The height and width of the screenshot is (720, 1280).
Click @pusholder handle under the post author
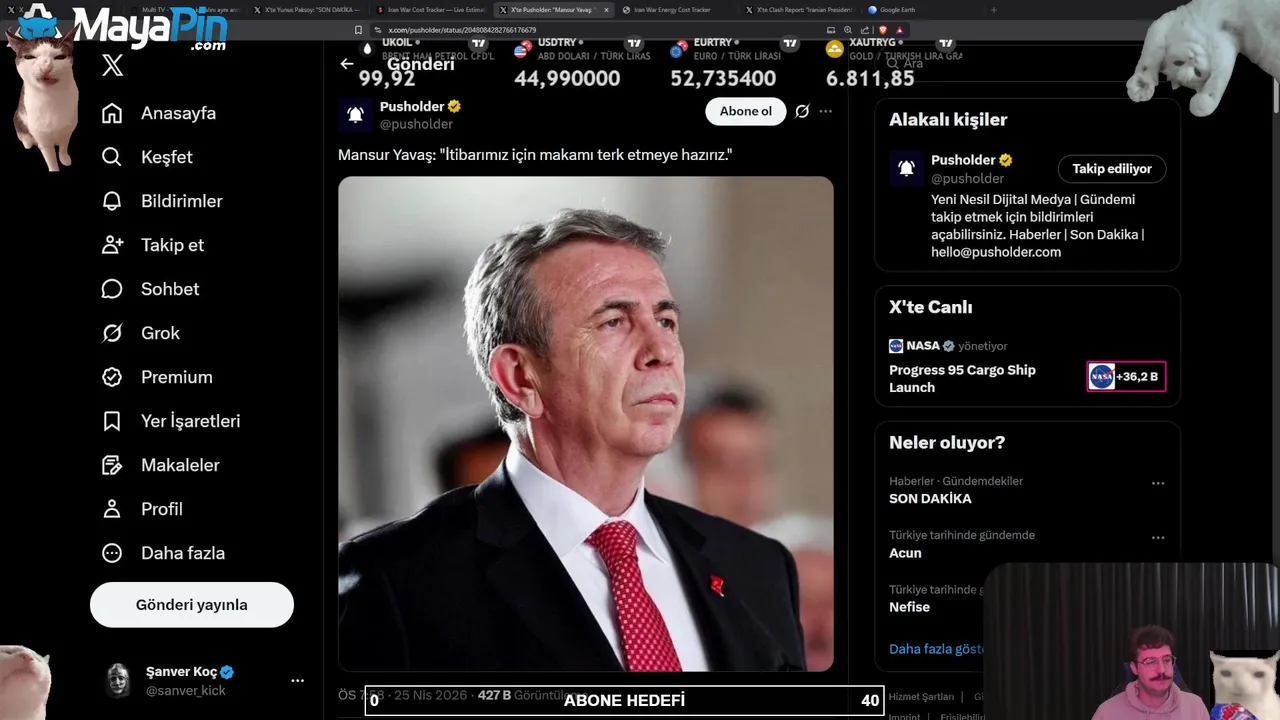click(416, 124)
